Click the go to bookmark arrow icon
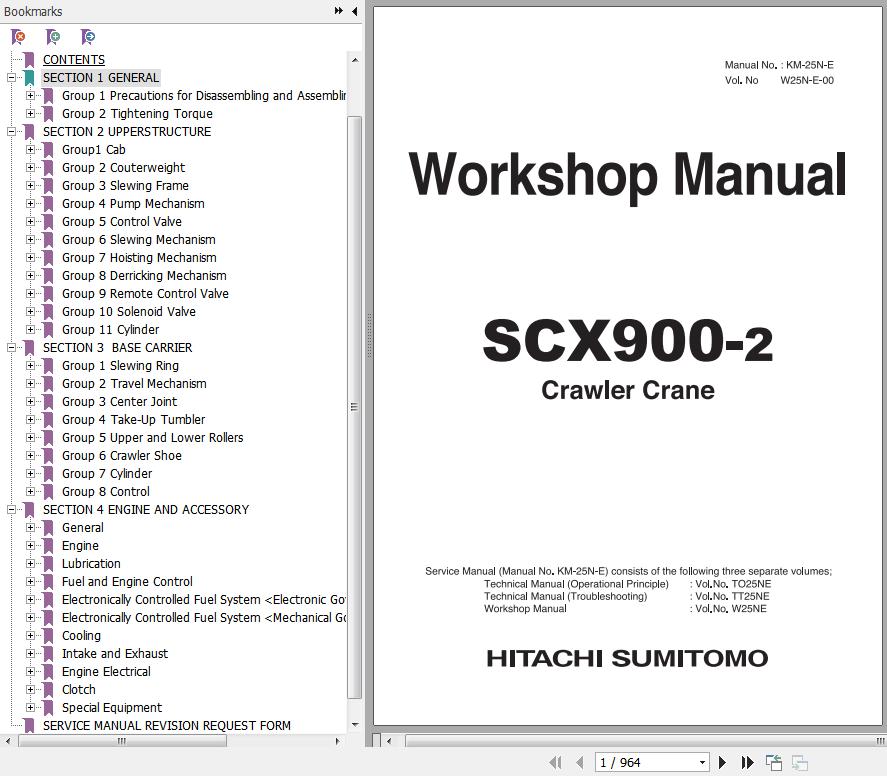 pyautogui.click(x=88, y=37)
